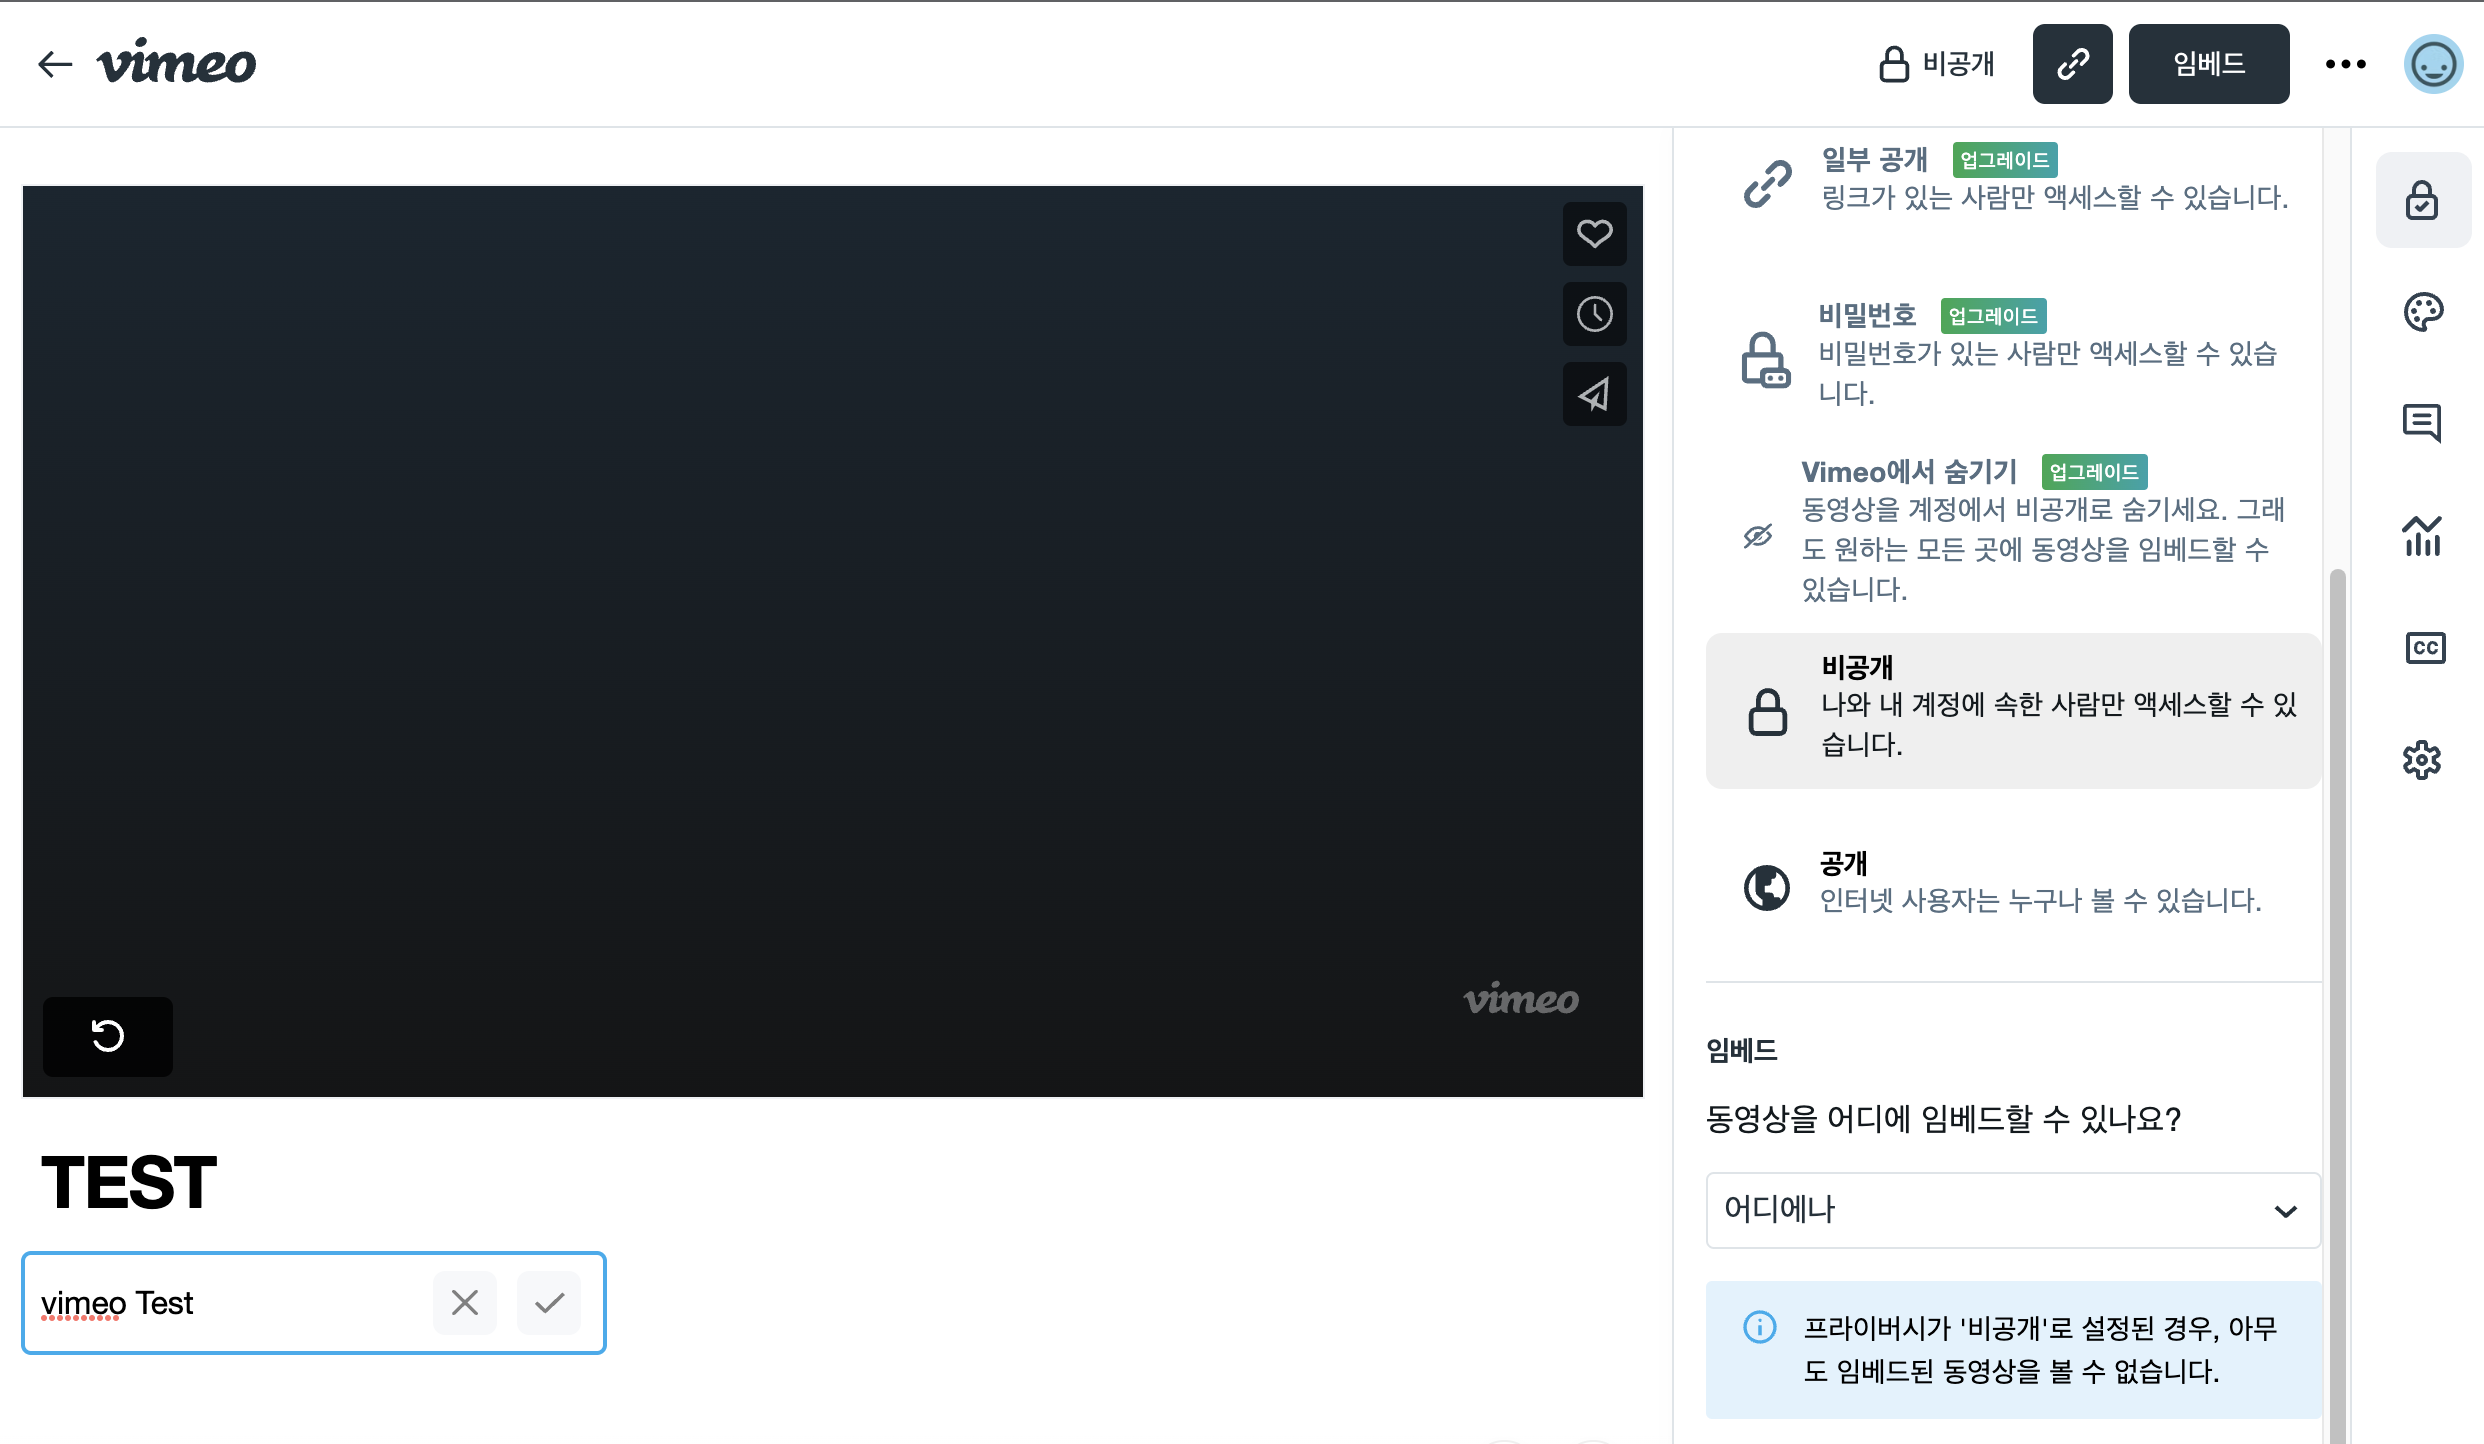Click the heart like icon on video

(1594, 234)
